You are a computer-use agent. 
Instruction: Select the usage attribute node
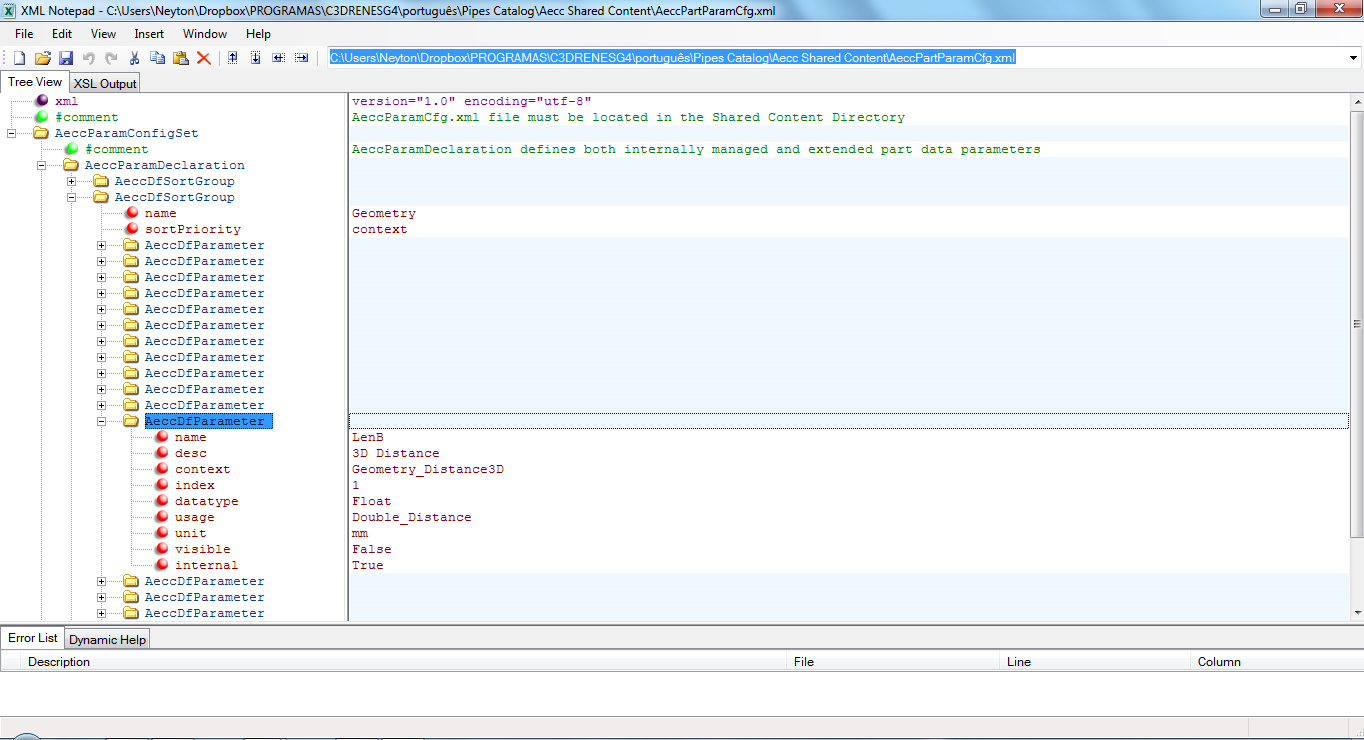pos(194,517)
